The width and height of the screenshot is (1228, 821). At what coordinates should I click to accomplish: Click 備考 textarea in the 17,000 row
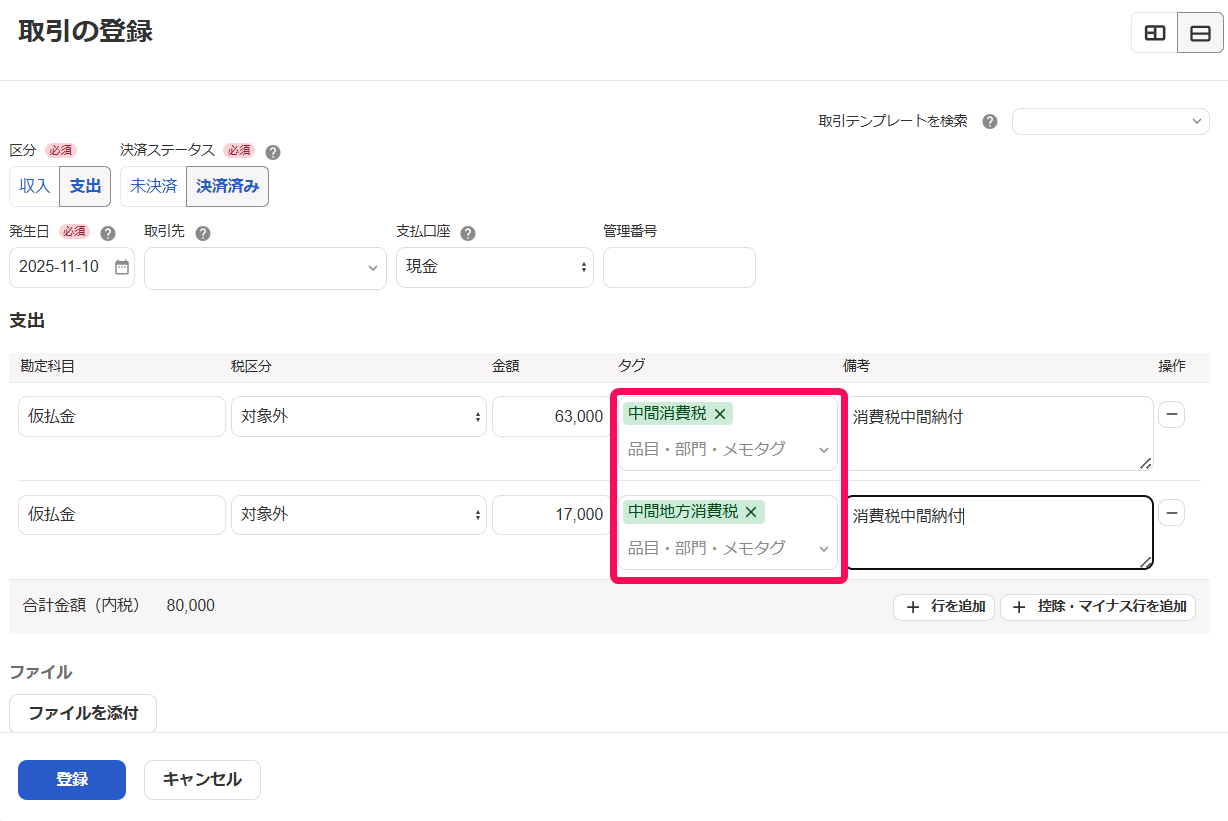(998, 532)
